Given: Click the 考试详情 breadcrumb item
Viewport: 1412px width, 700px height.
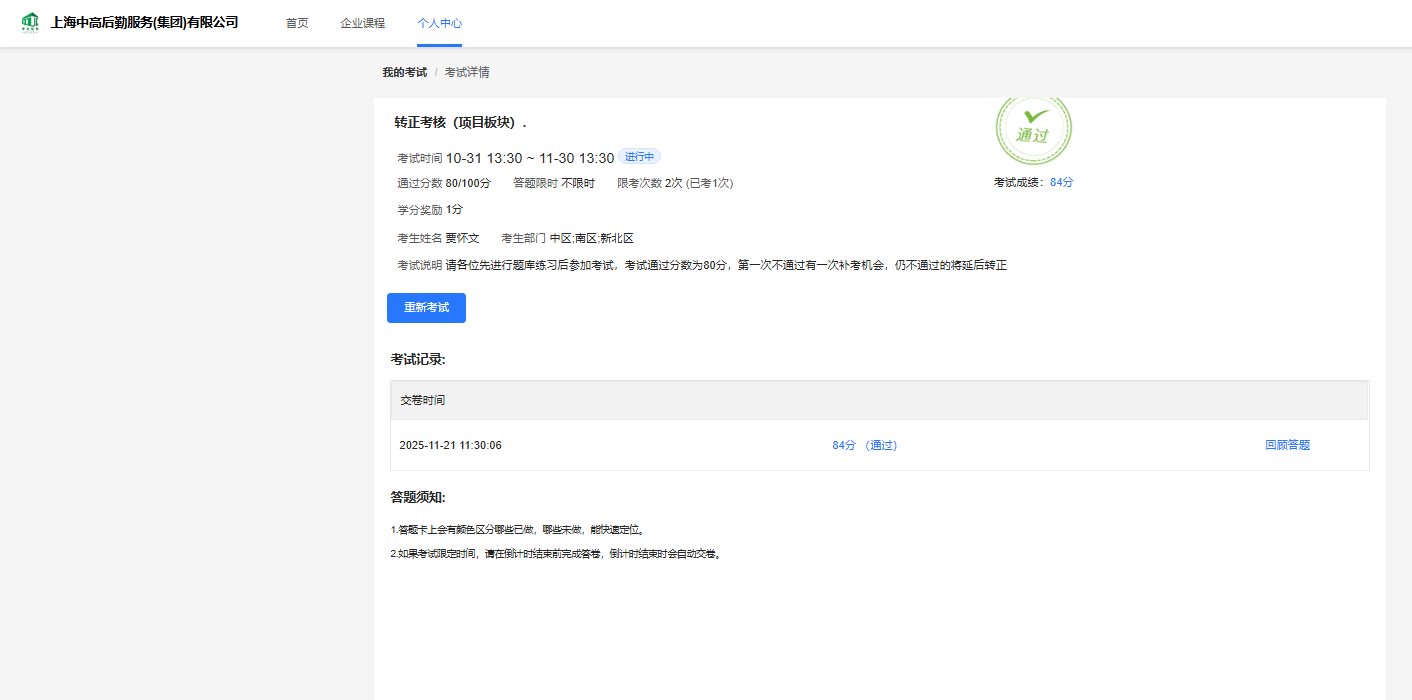Looking at the screenshot, I should (x=467, y=72).
